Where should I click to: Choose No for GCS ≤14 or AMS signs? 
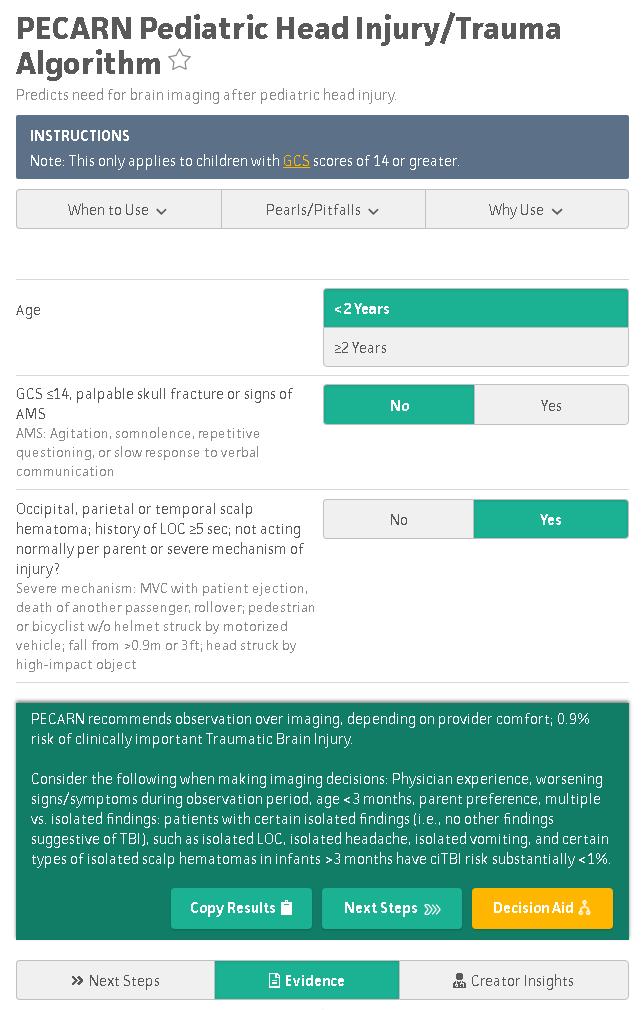click(x=399, y=405)
